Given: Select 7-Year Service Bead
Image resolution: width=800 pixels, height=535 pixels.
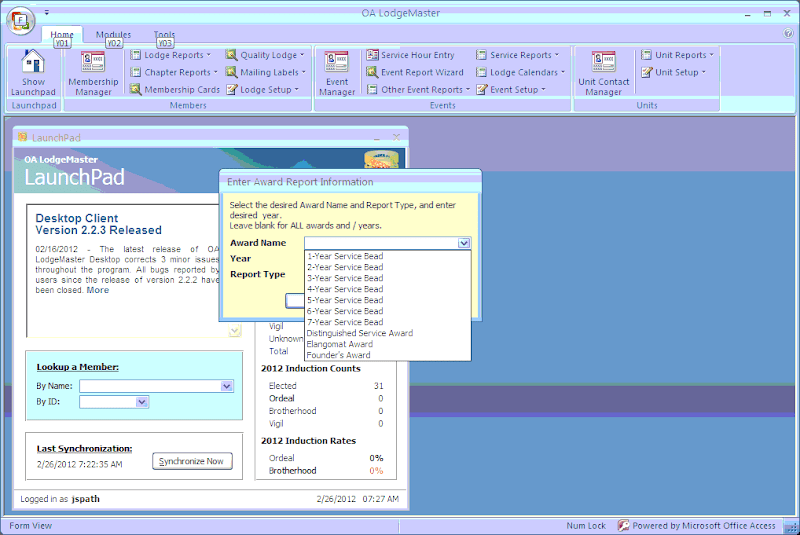Looking at the screenshot, I should [x=388, y=322].
